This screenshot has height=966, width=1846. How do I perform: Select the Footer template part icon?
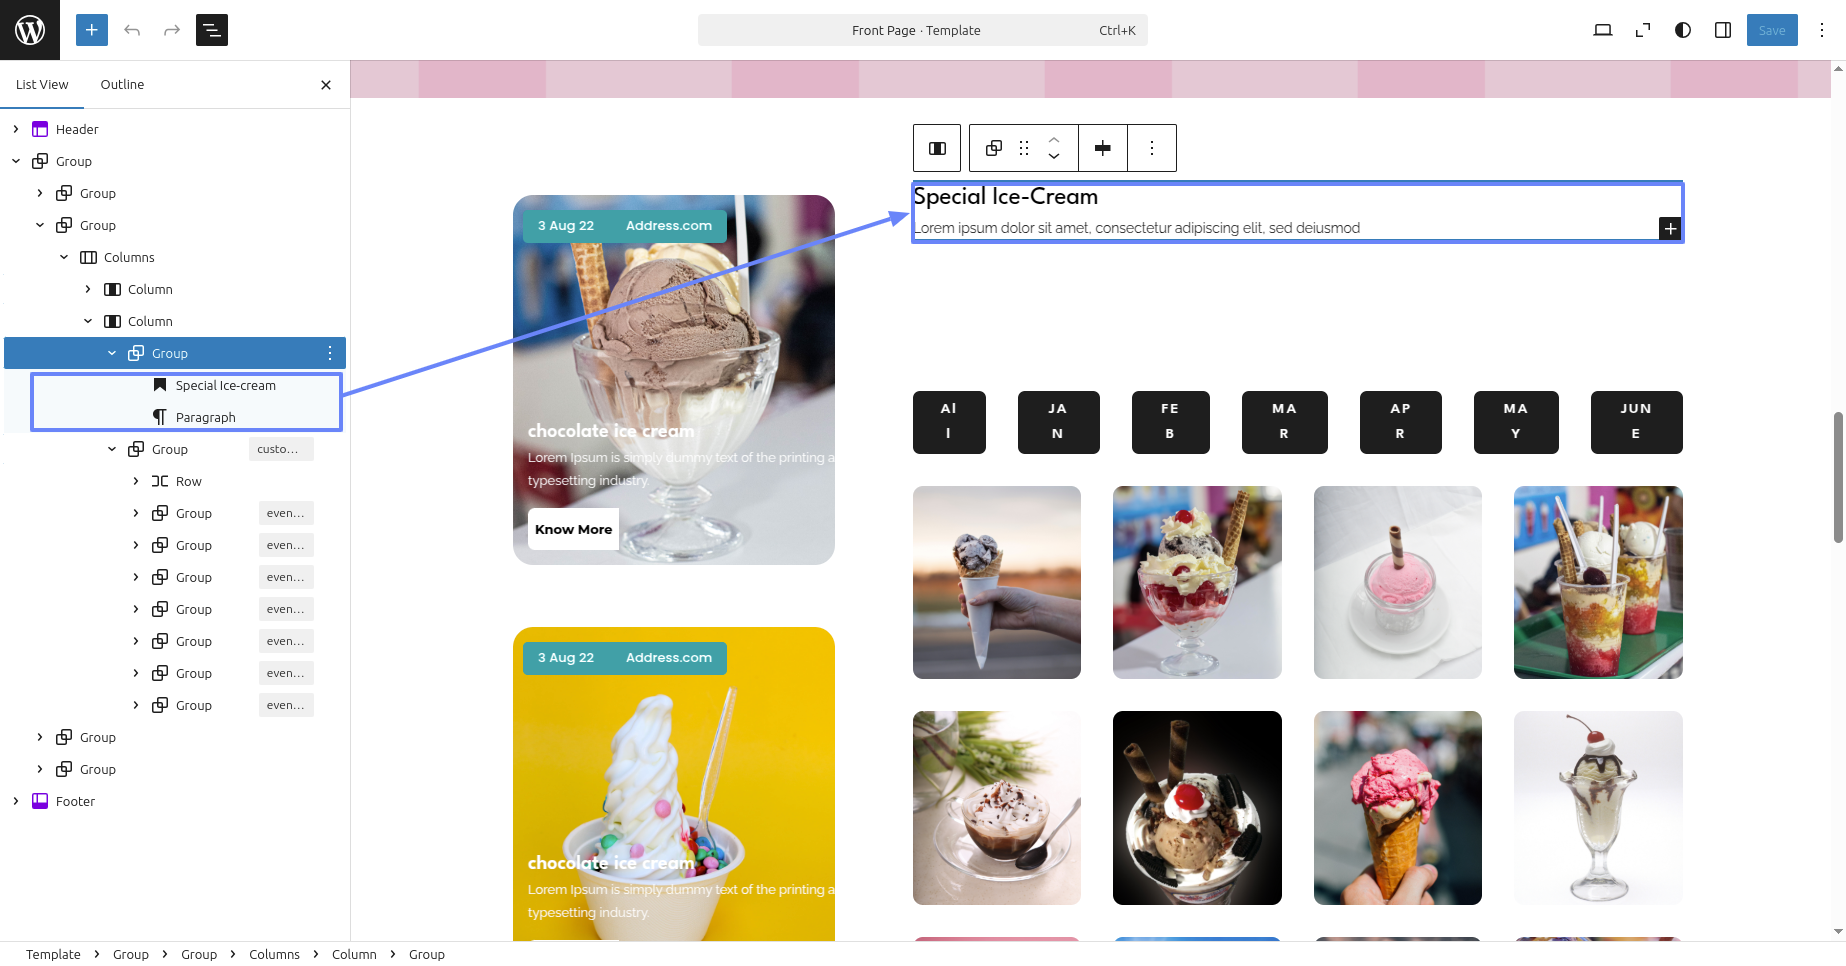(40, 801)
